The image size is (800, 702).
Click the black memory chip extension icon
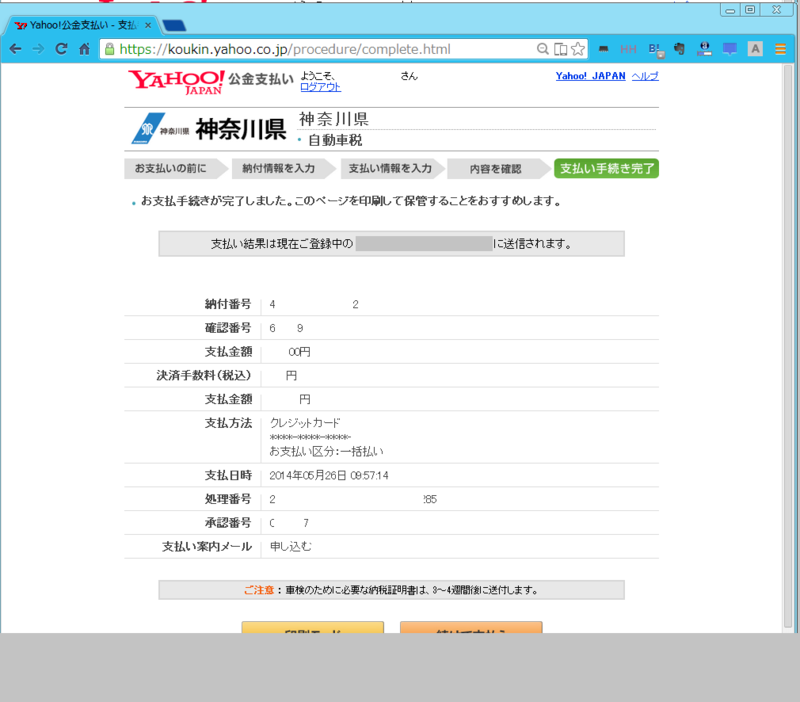604,49
